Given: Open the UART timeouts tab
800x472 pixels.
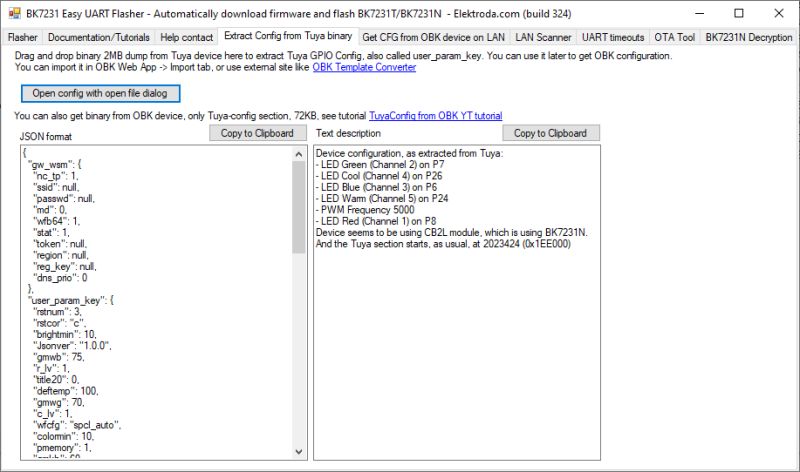Looking at the screenshot, I should coord(613,37).
